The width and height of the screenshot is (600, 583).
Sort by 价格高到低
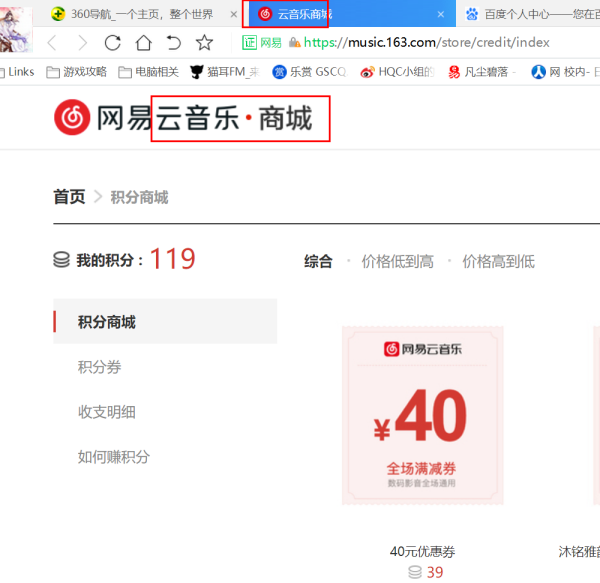pos(498,261)
